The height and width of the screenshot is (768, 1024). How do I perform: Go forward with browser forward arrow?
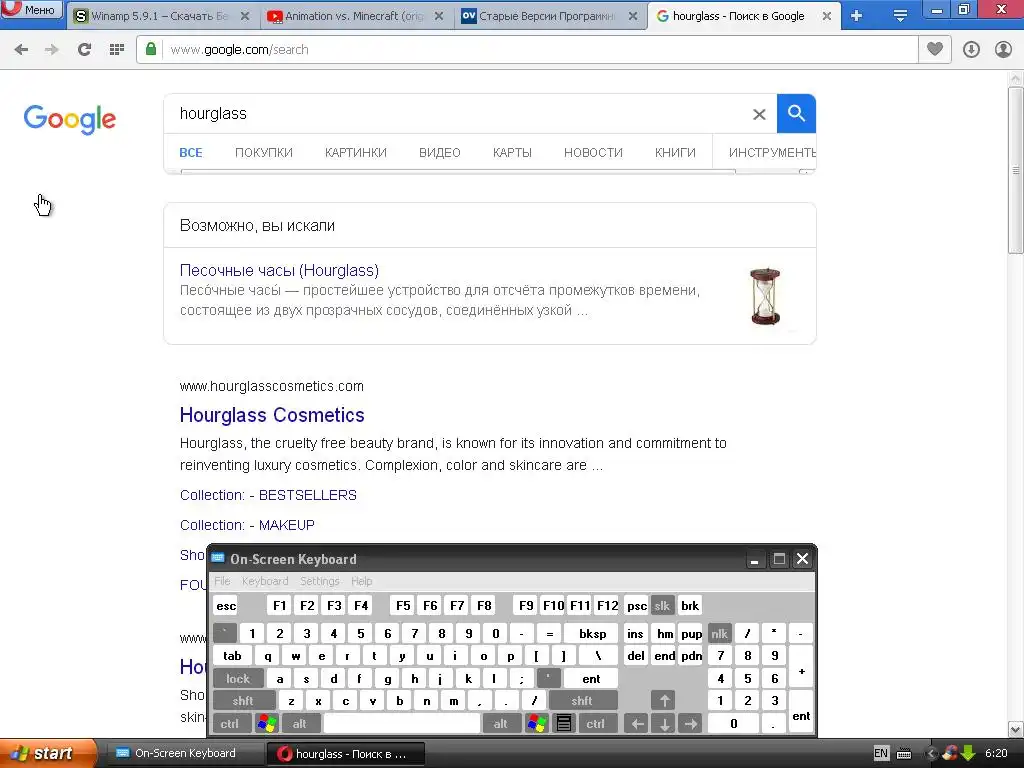click(52, 50)
